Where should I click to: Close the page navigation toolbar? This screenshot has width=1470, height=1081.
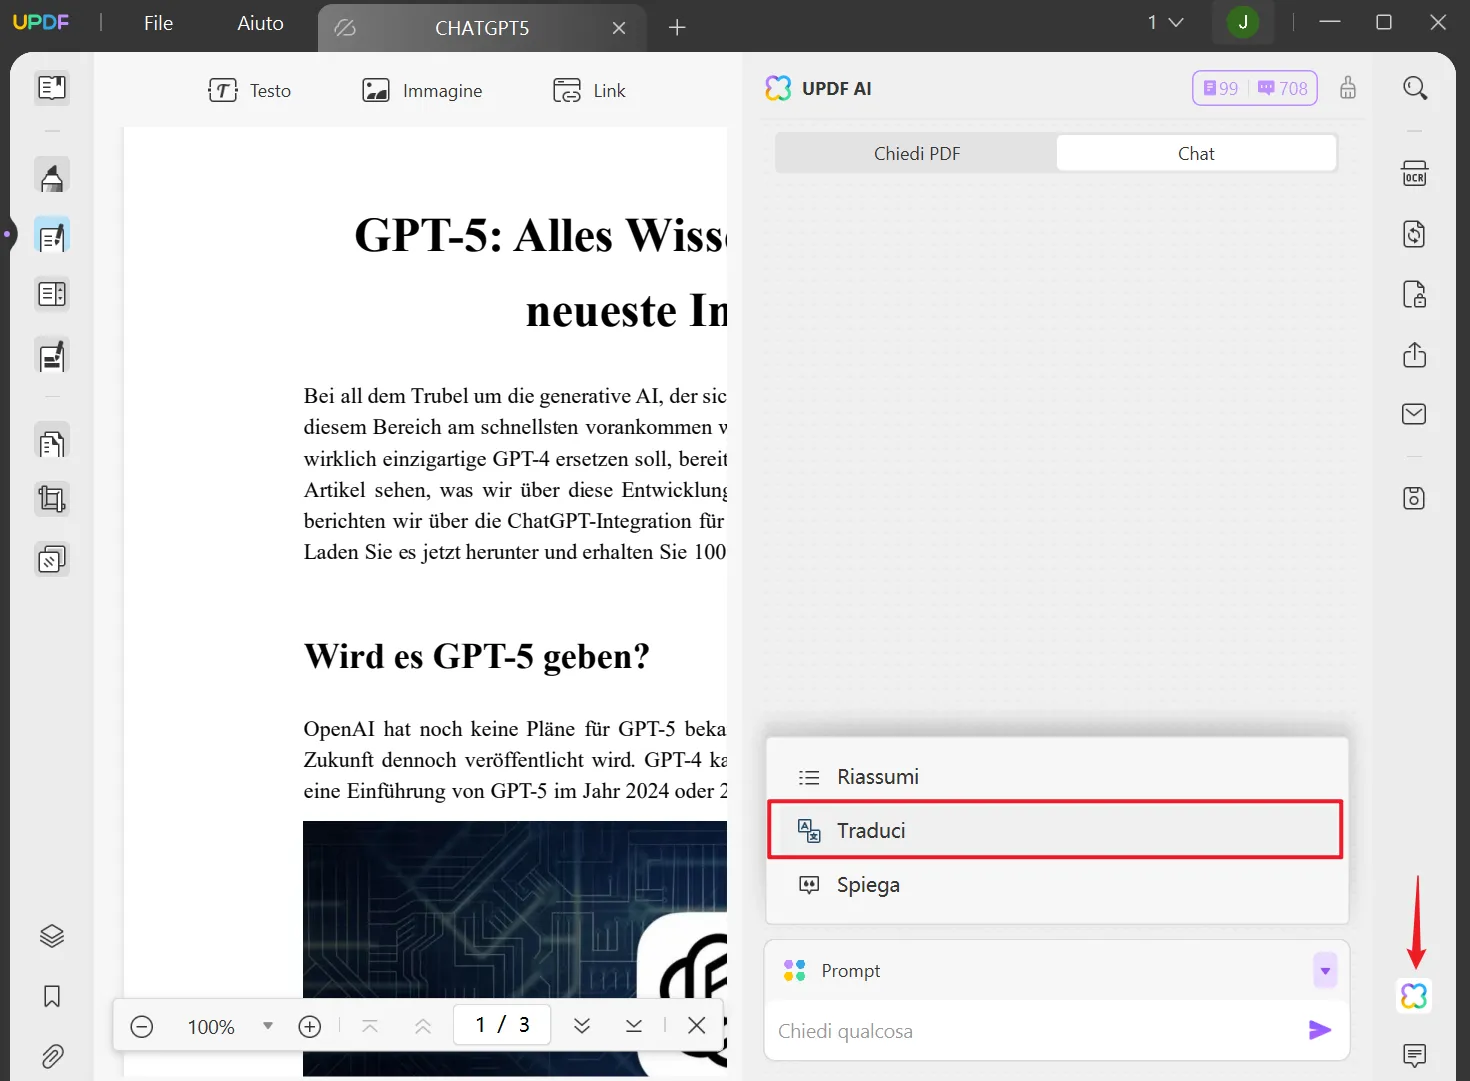[x=697, y=1025]
